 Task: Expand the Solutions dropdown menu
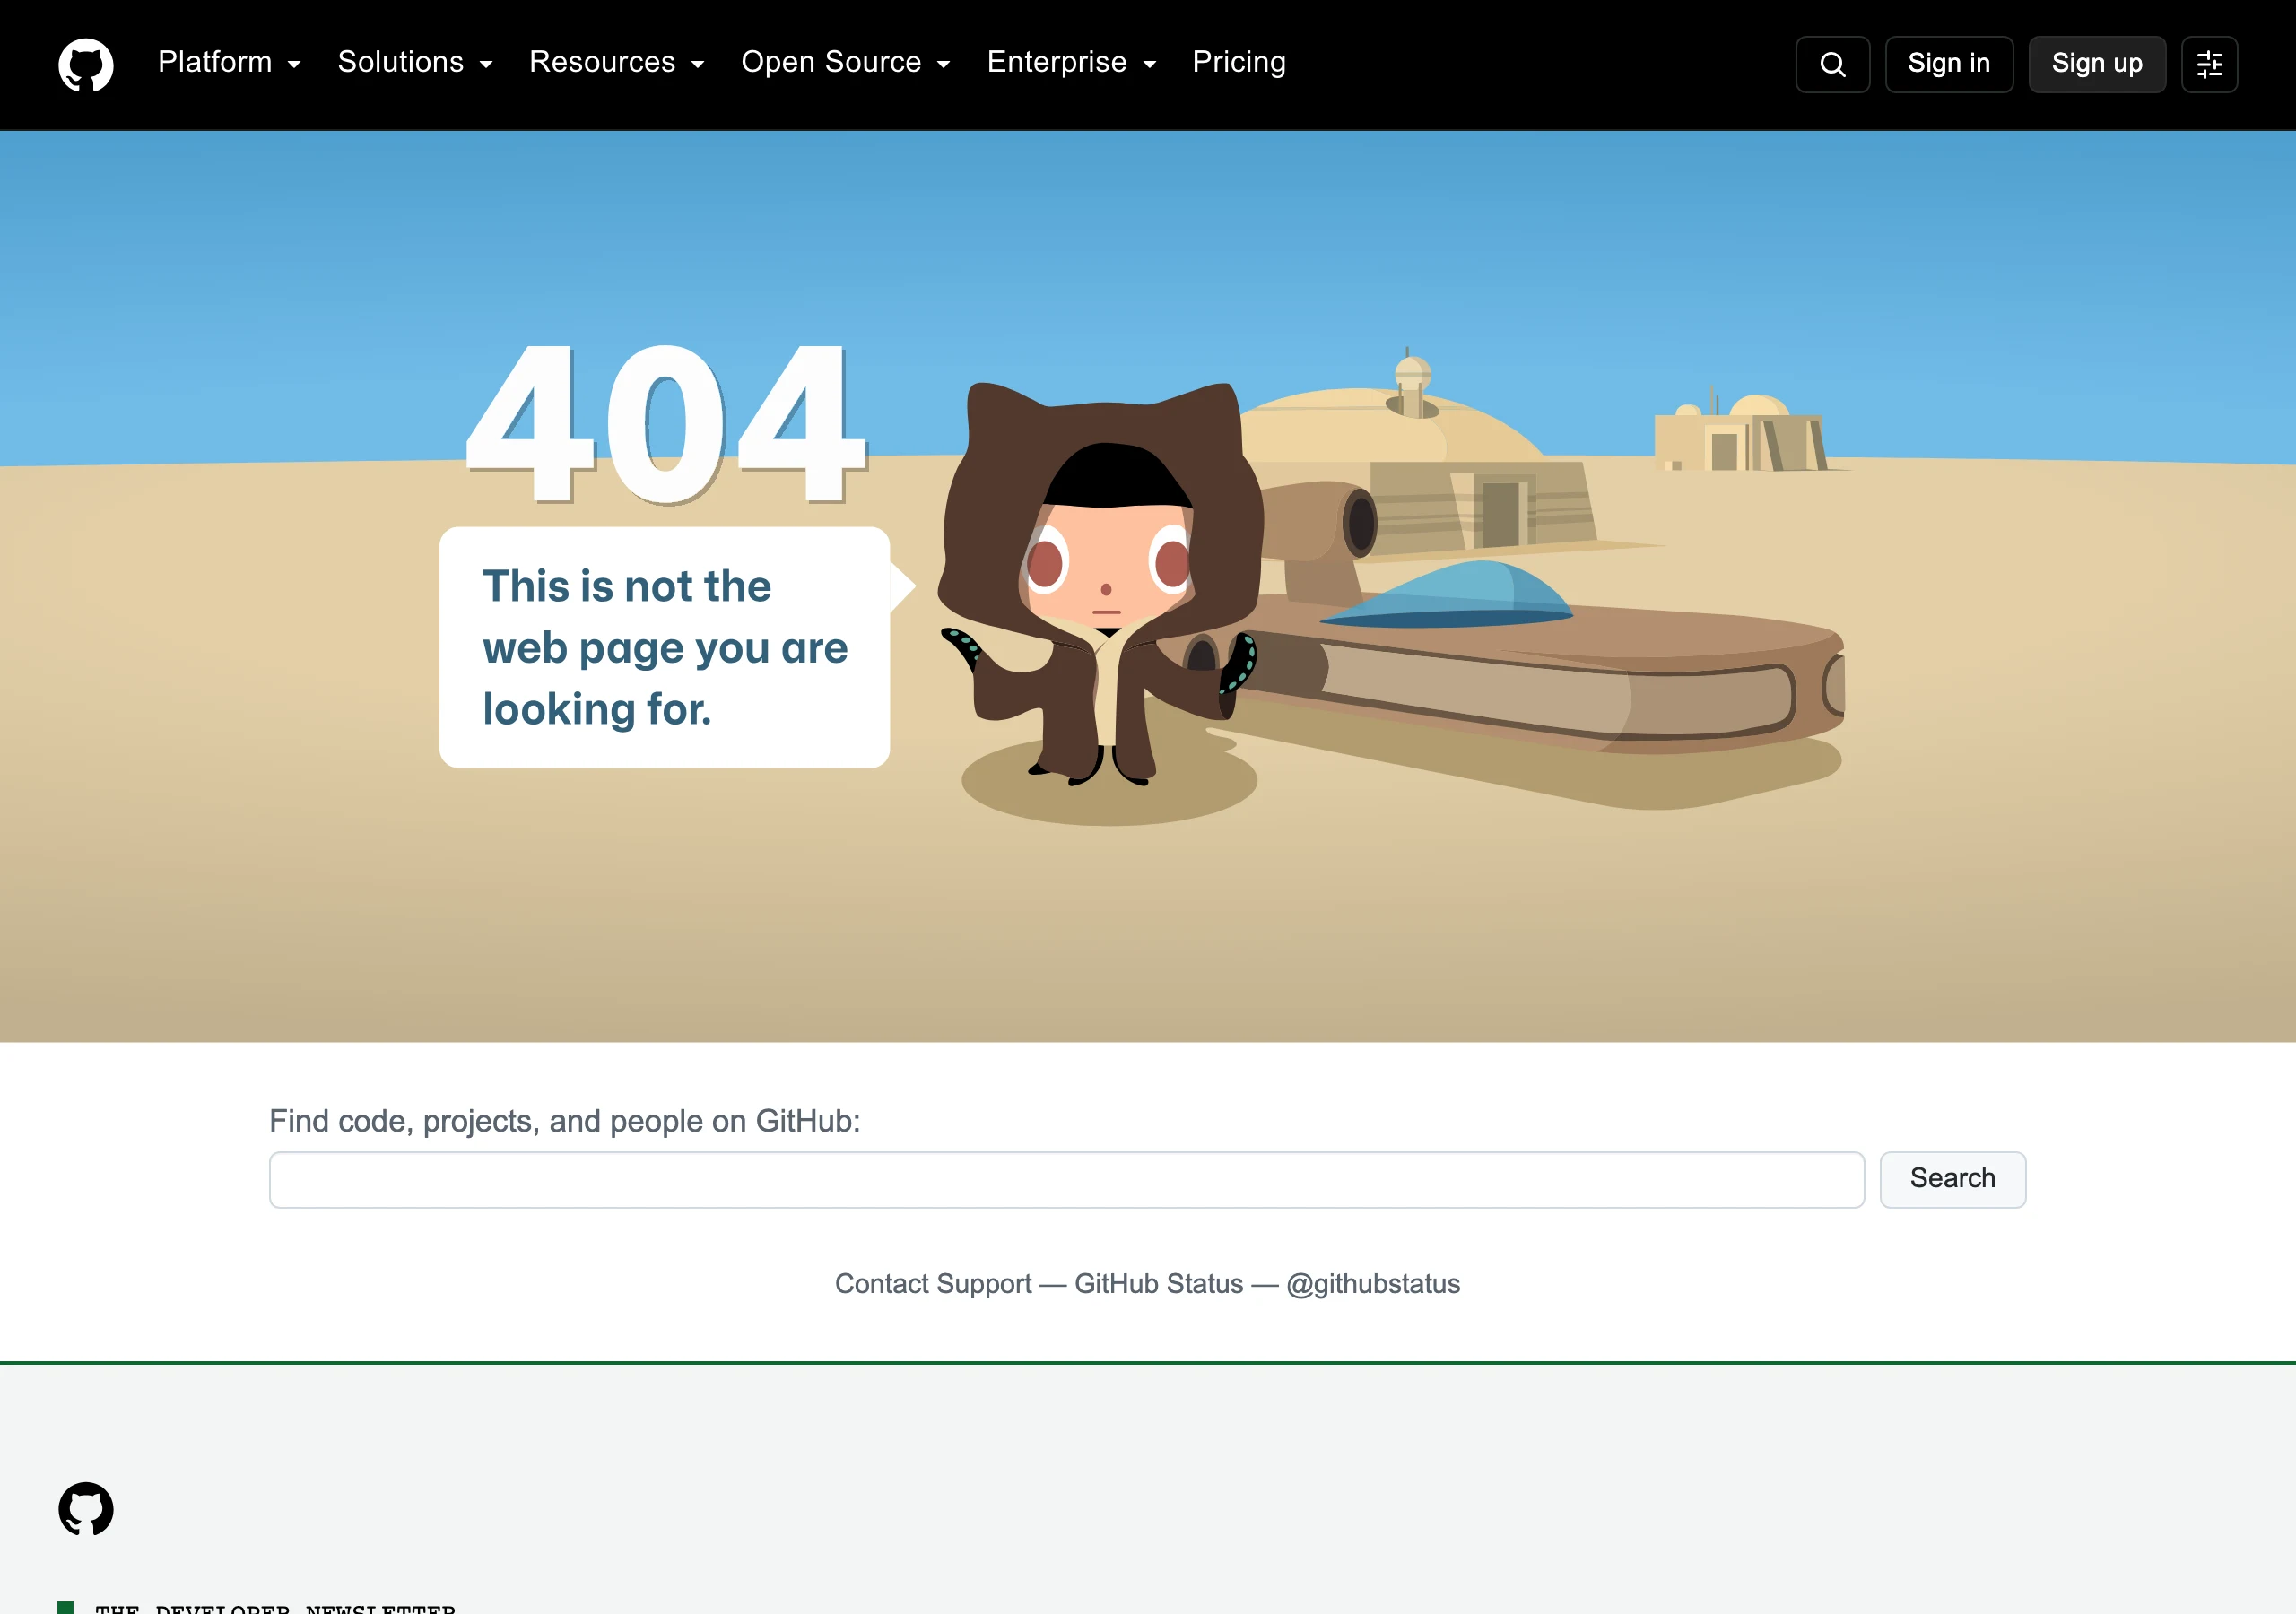click(415, 62)
